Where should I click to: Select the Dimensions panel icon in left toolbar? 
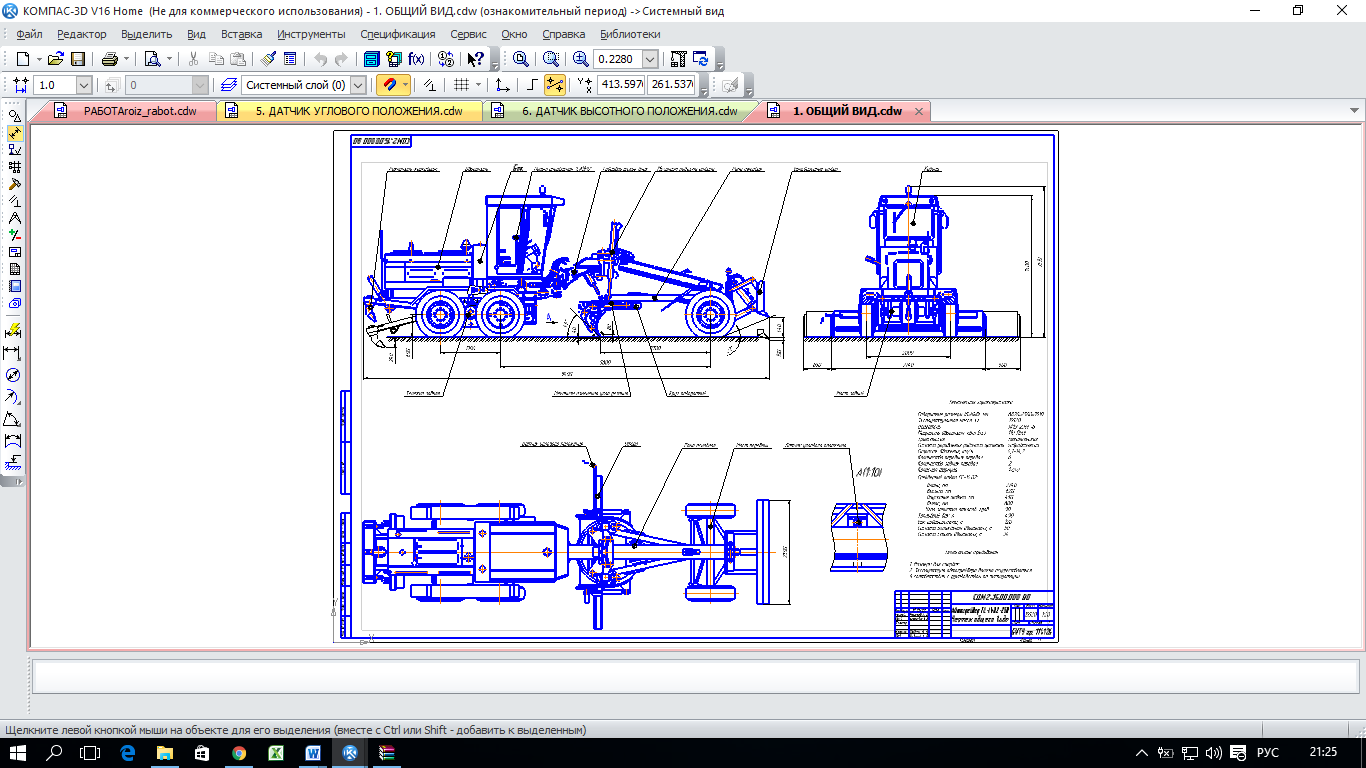[14, 132]
